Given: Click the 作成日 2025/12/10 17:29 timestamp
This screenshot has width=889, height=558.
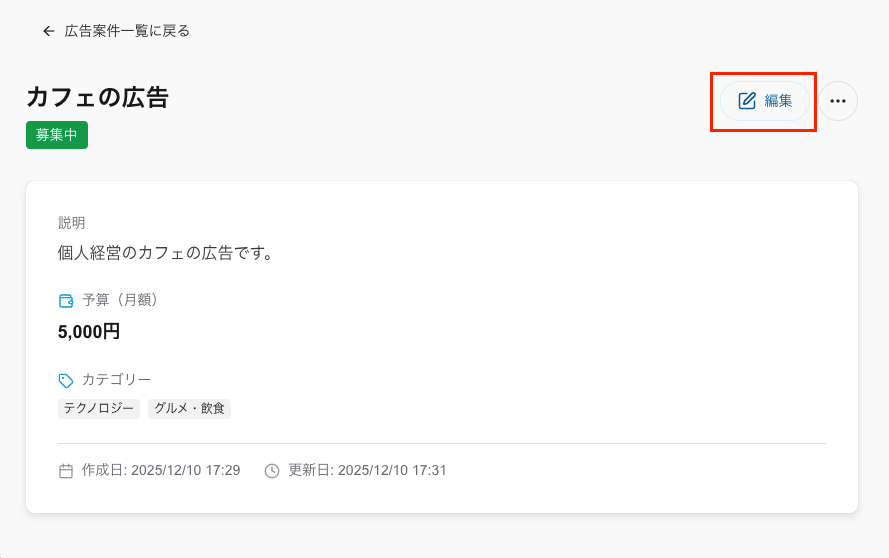Looking at the screenshot, I should click(161, 470).
